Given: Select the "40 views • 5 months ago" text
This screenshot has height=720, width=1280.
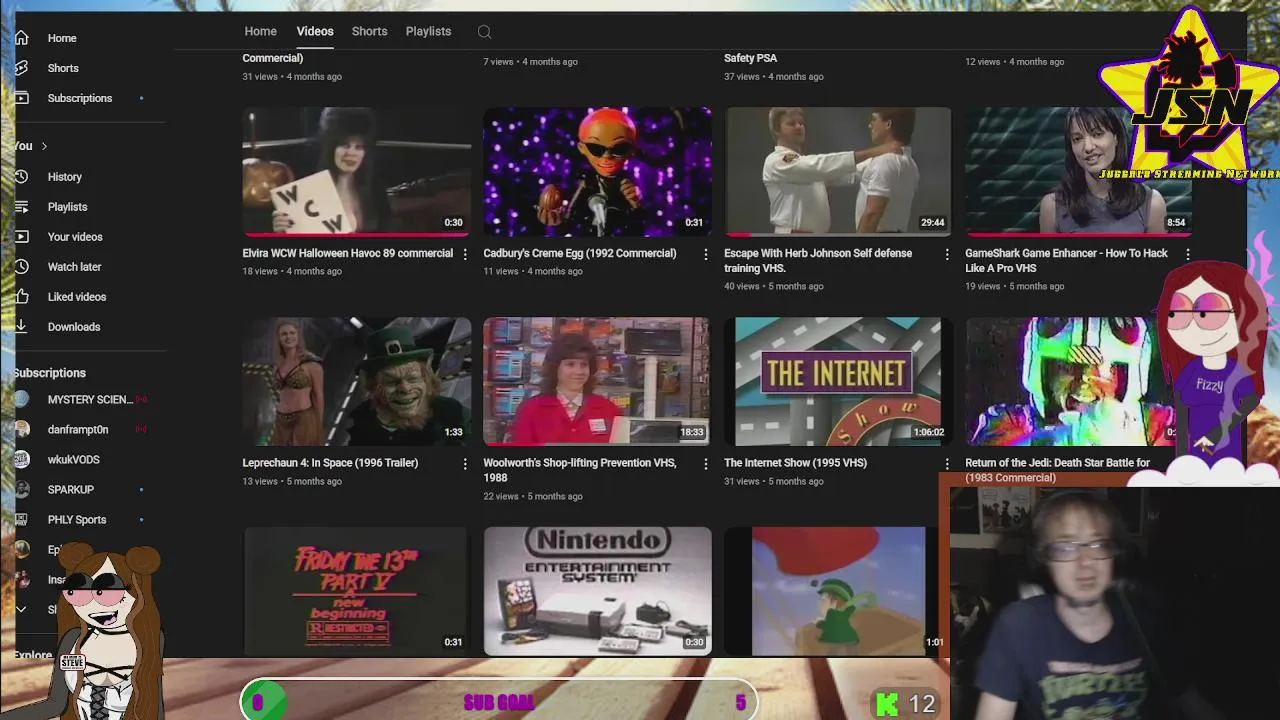Looking at the screenshot, I should coord(774,286).
